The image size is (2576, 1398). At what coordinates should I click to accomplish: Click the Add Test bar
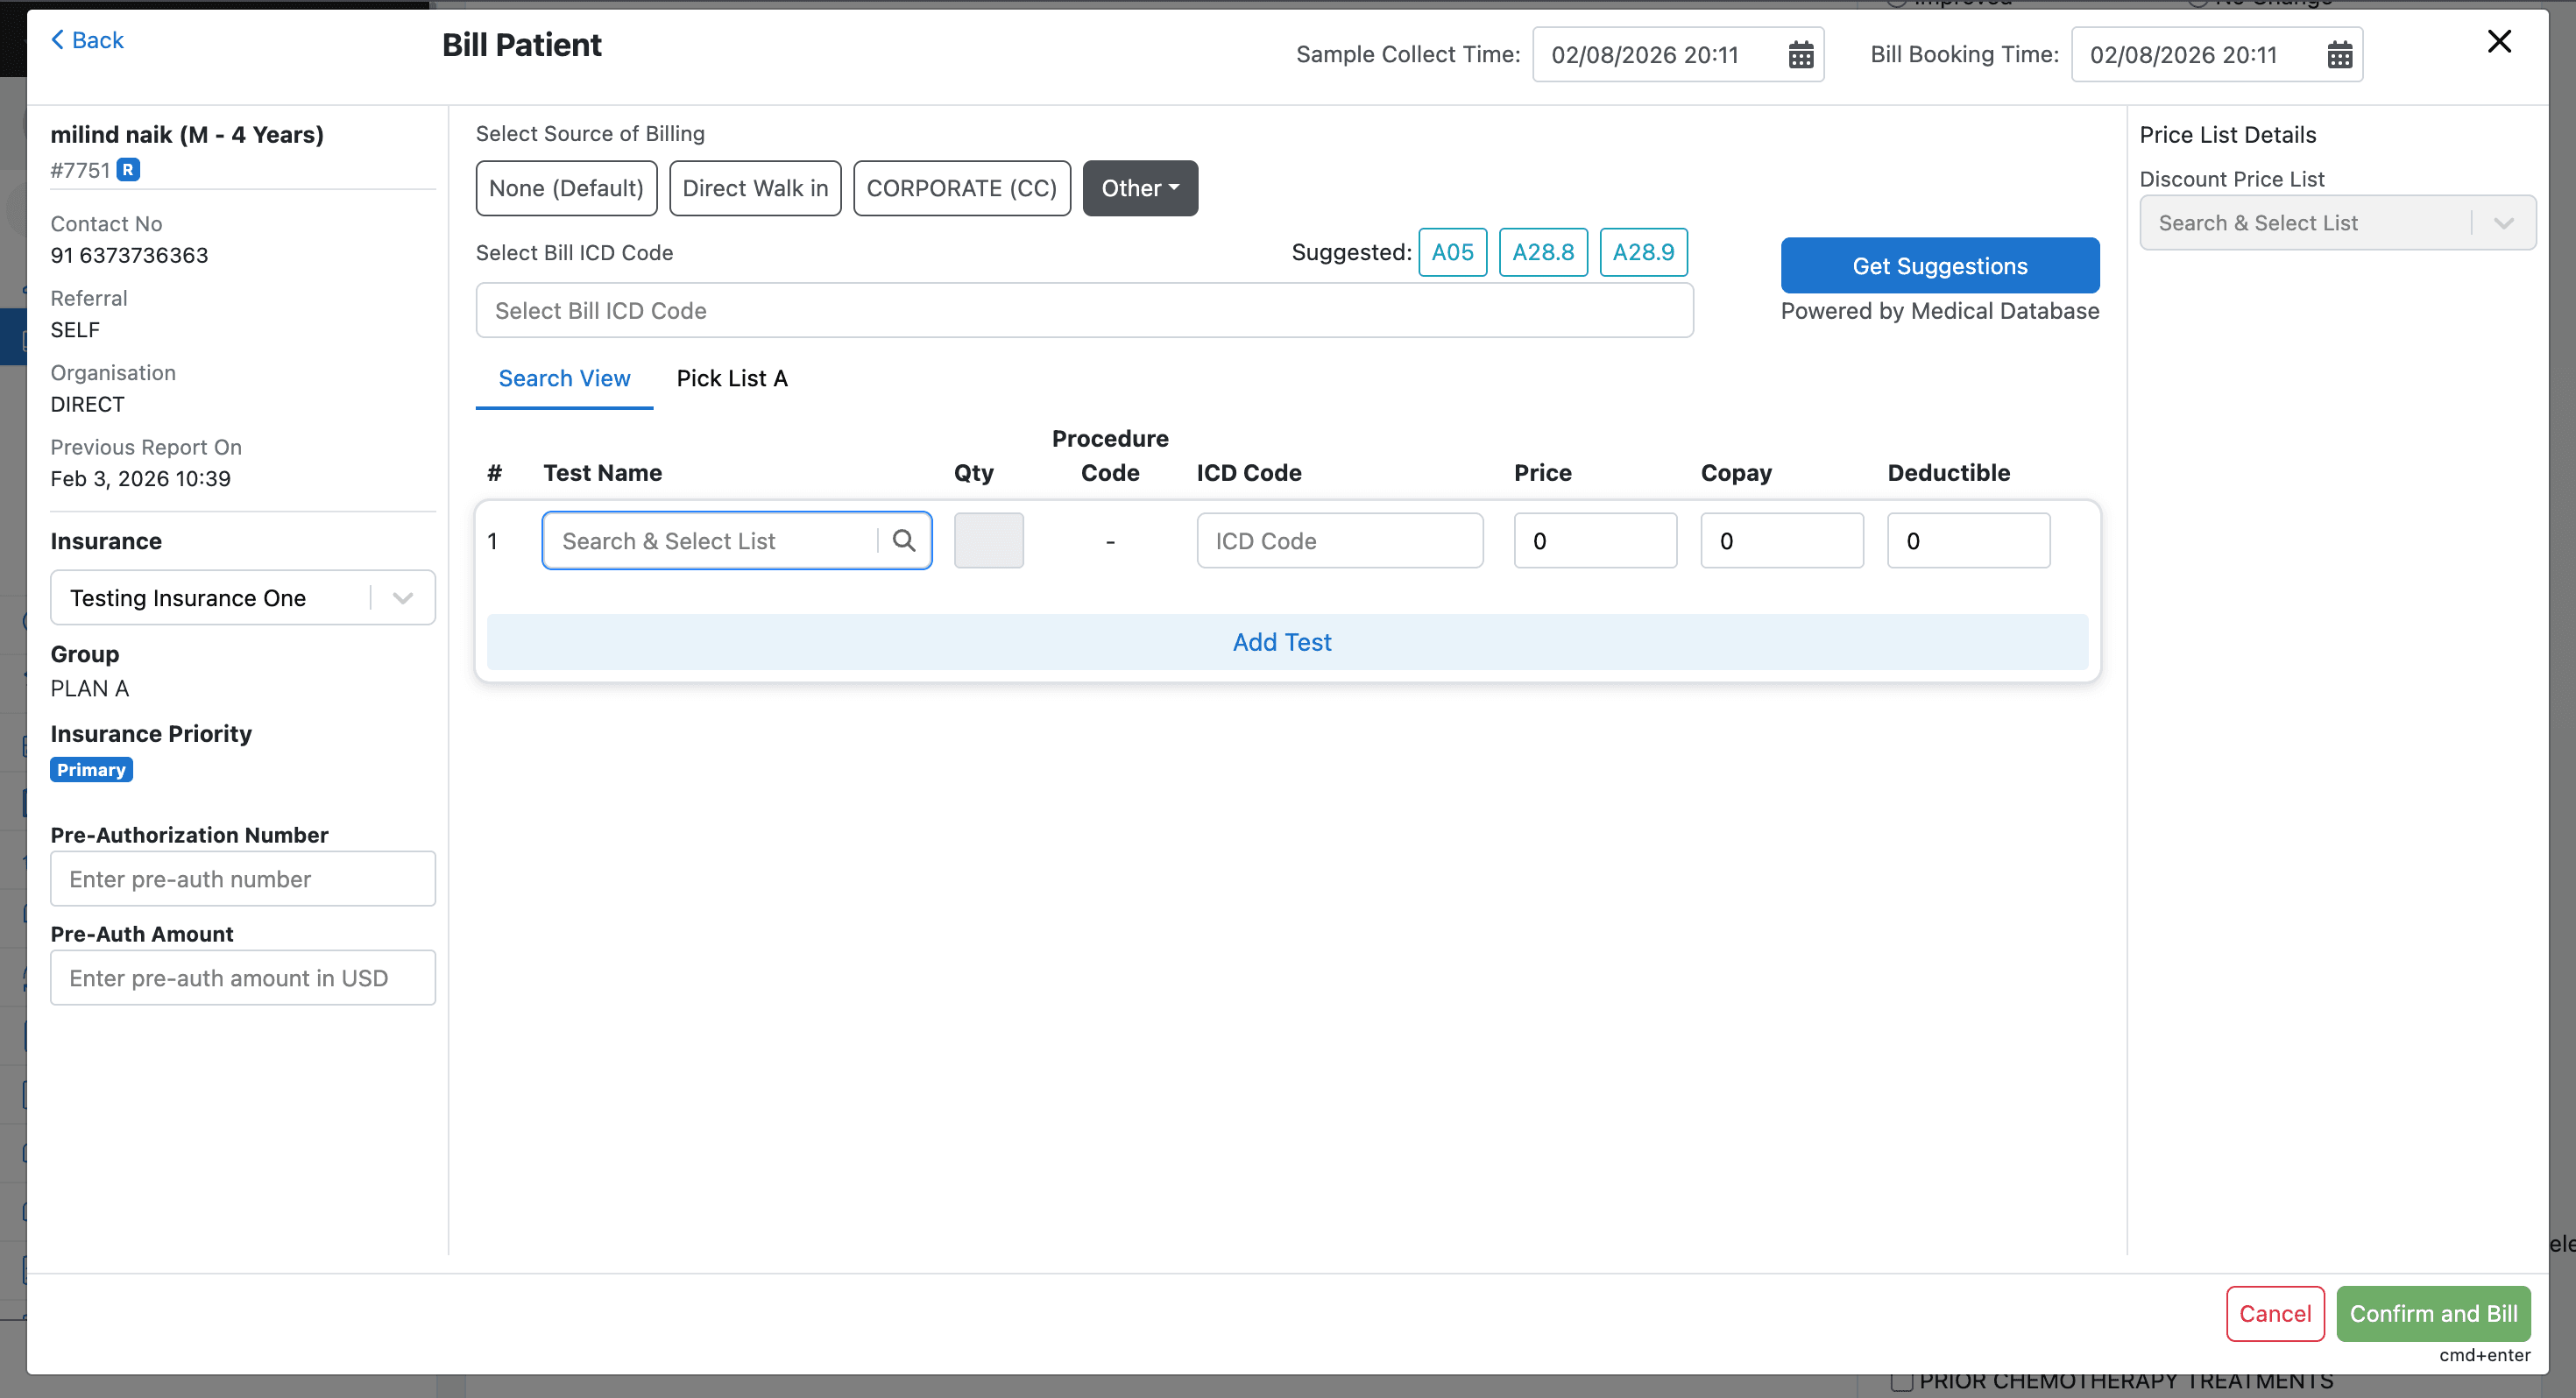pyautogui.click(x=1287, y=642)
